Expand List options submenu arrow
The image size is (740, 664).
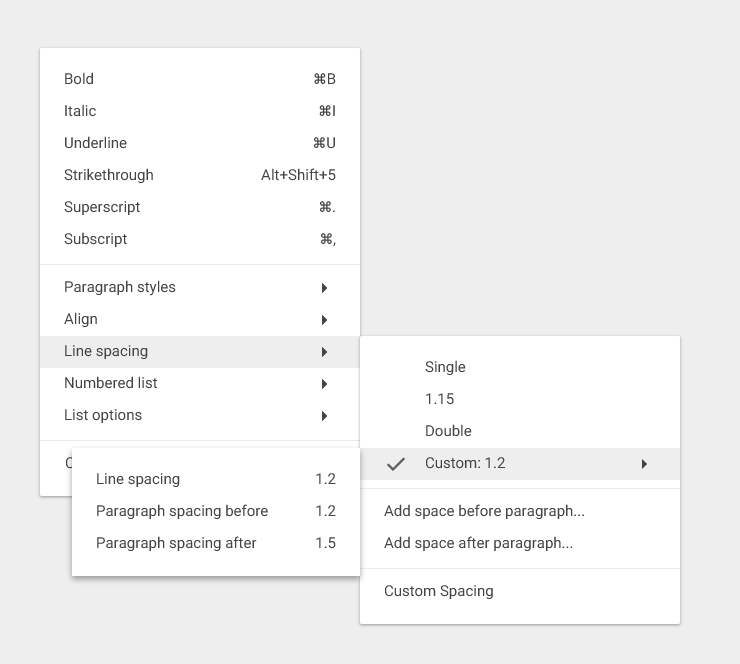(x=324, y=416)
